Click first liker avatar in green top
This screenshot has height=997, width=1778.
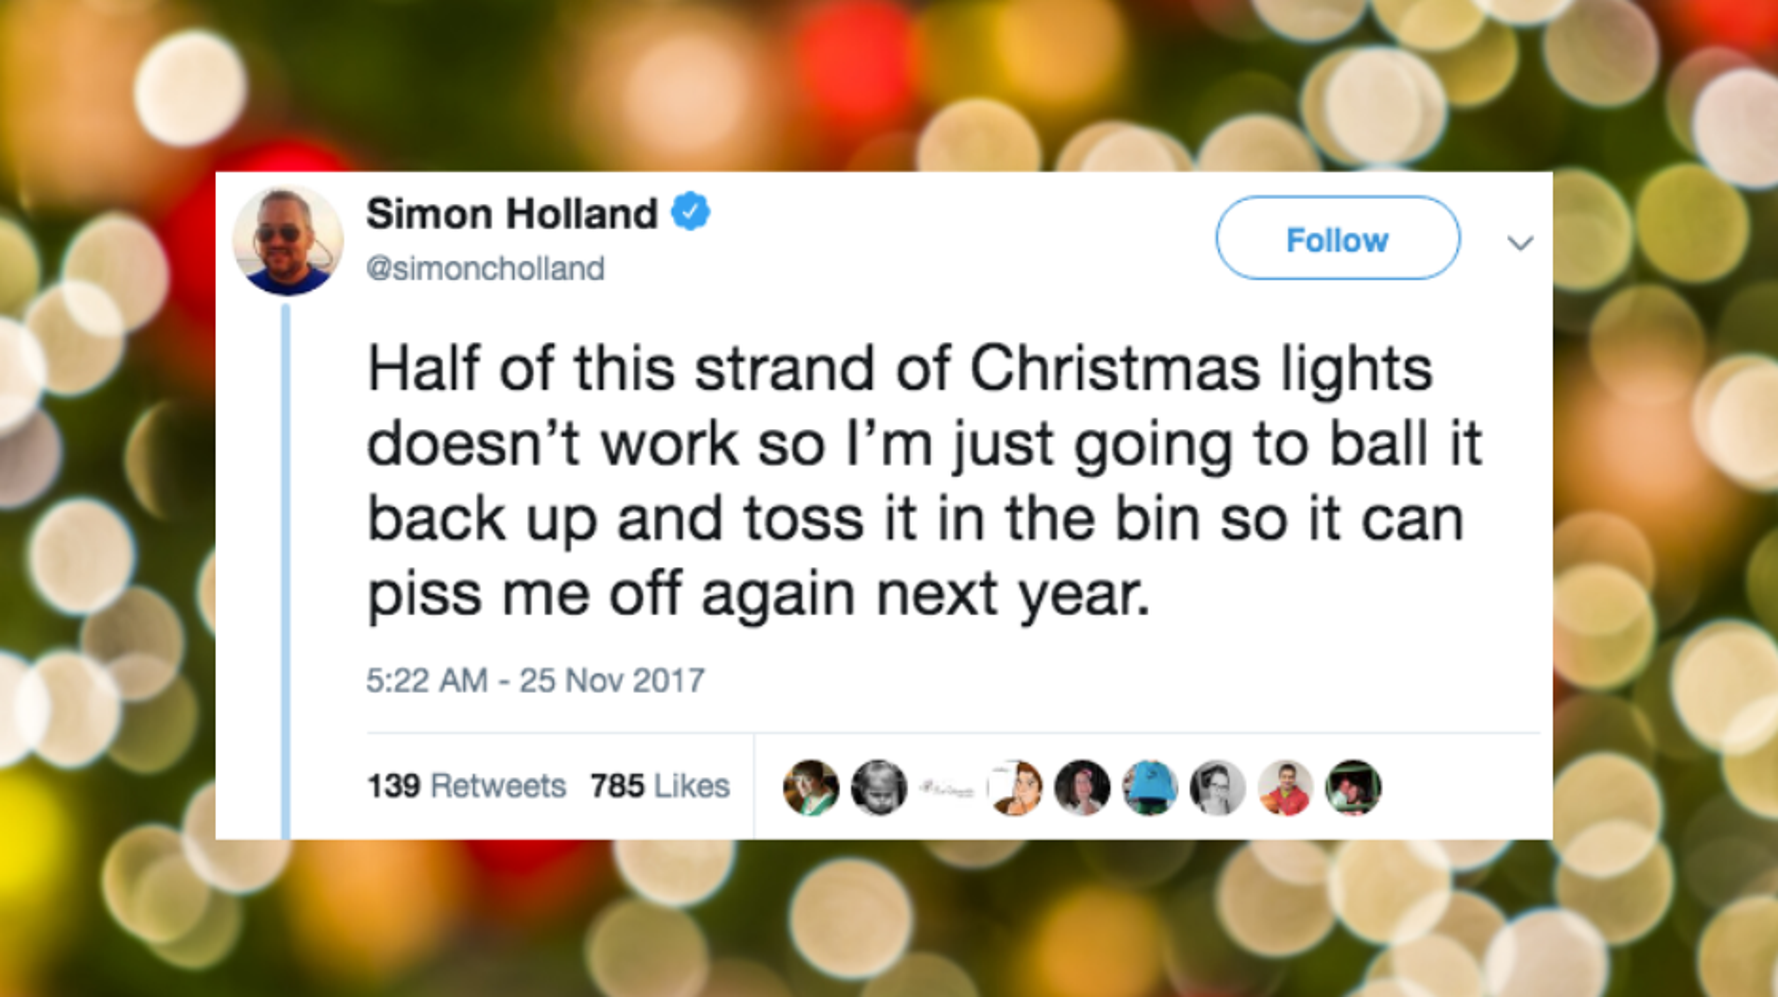pyautogui.click(x=810, y=787)
